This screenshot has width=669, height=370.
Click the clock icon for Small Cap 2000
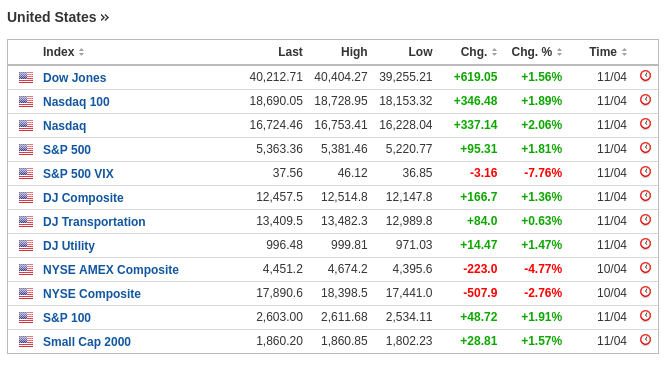[646, 339]
